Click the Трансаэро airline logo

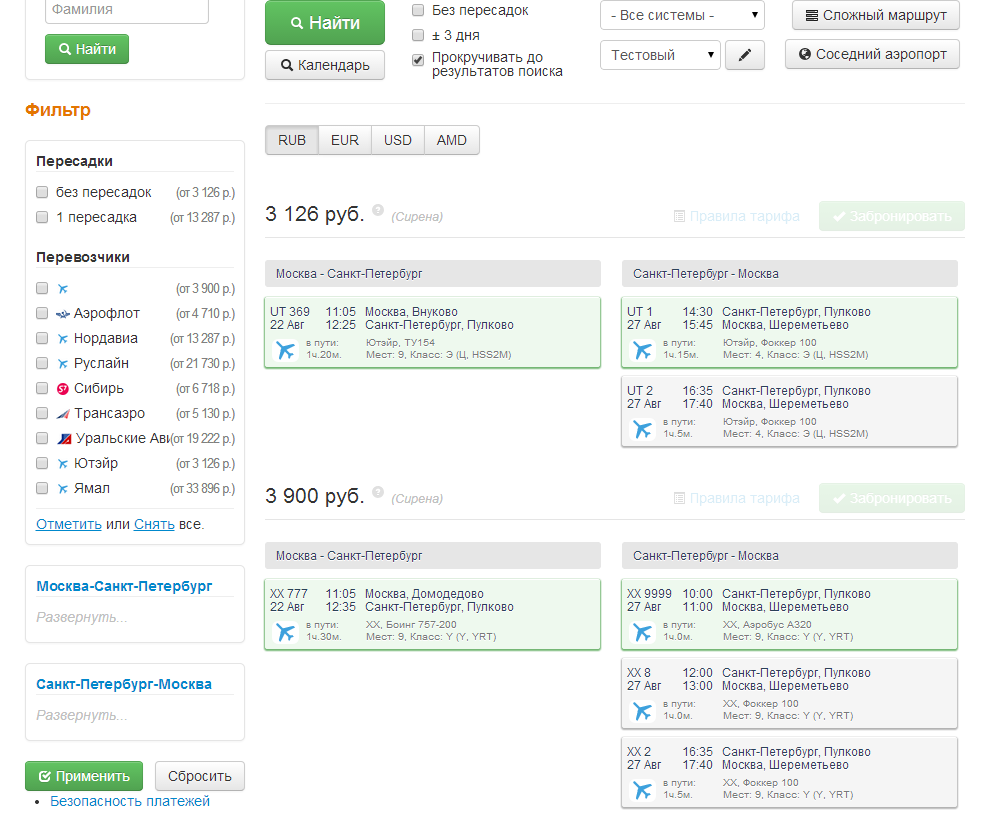tap(62, 414)
